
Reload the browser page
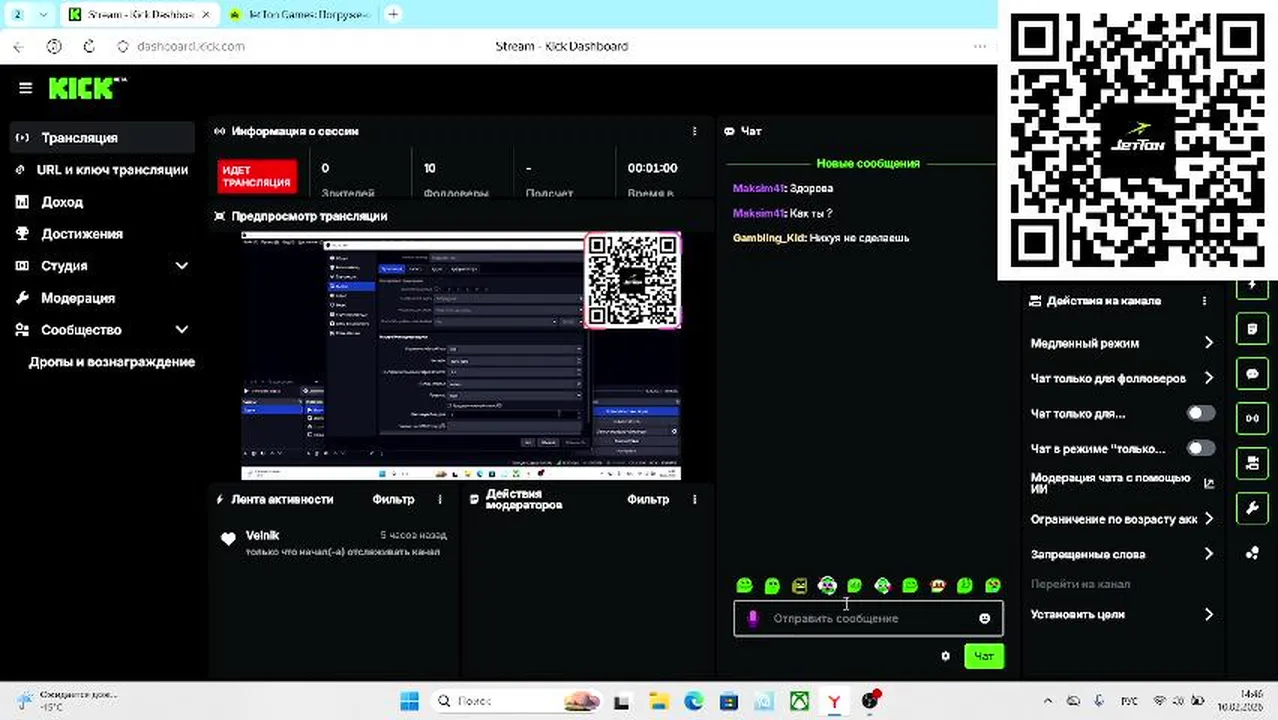pyautogui.click(x=89, y=46)
